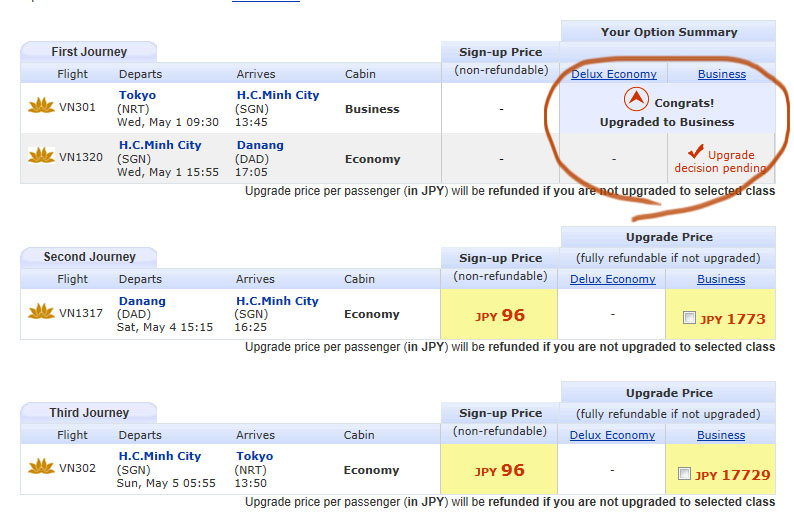Click the Vietnam Airlines lotus icon beside VN301
Viewport: 794px width, 527px height.
pos(41,106)
